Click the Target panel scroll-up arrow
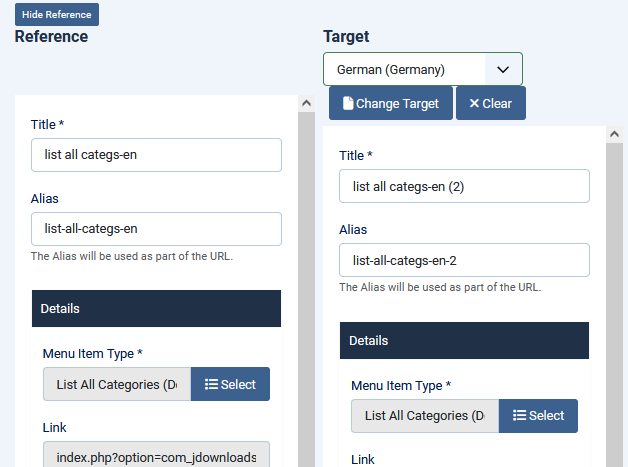Viewport: 628px width, 467px height. [614, 135]
